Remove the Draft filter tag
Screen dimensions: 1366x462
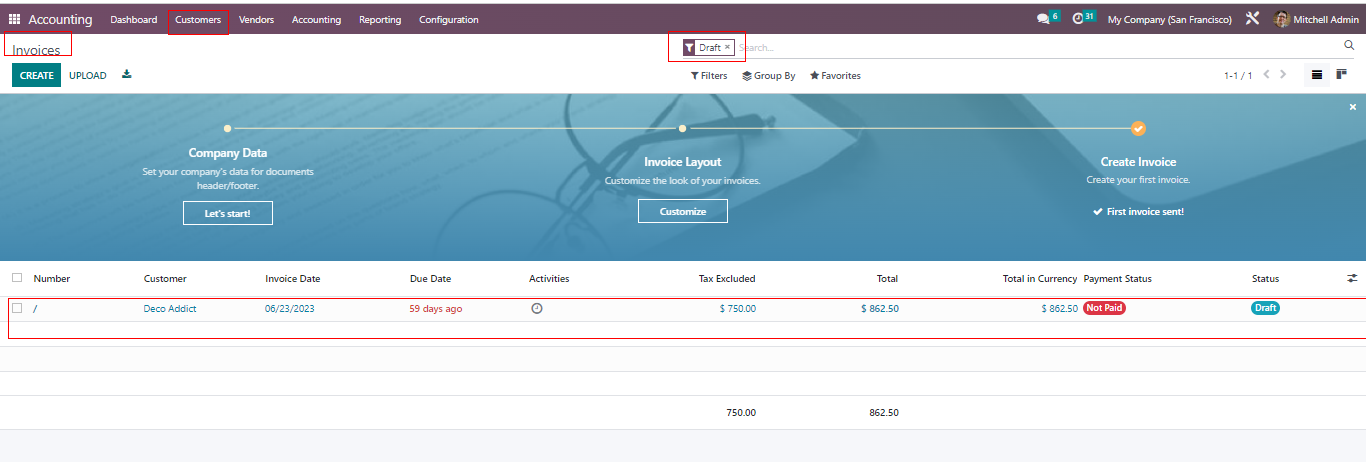[x=727, y=47]
